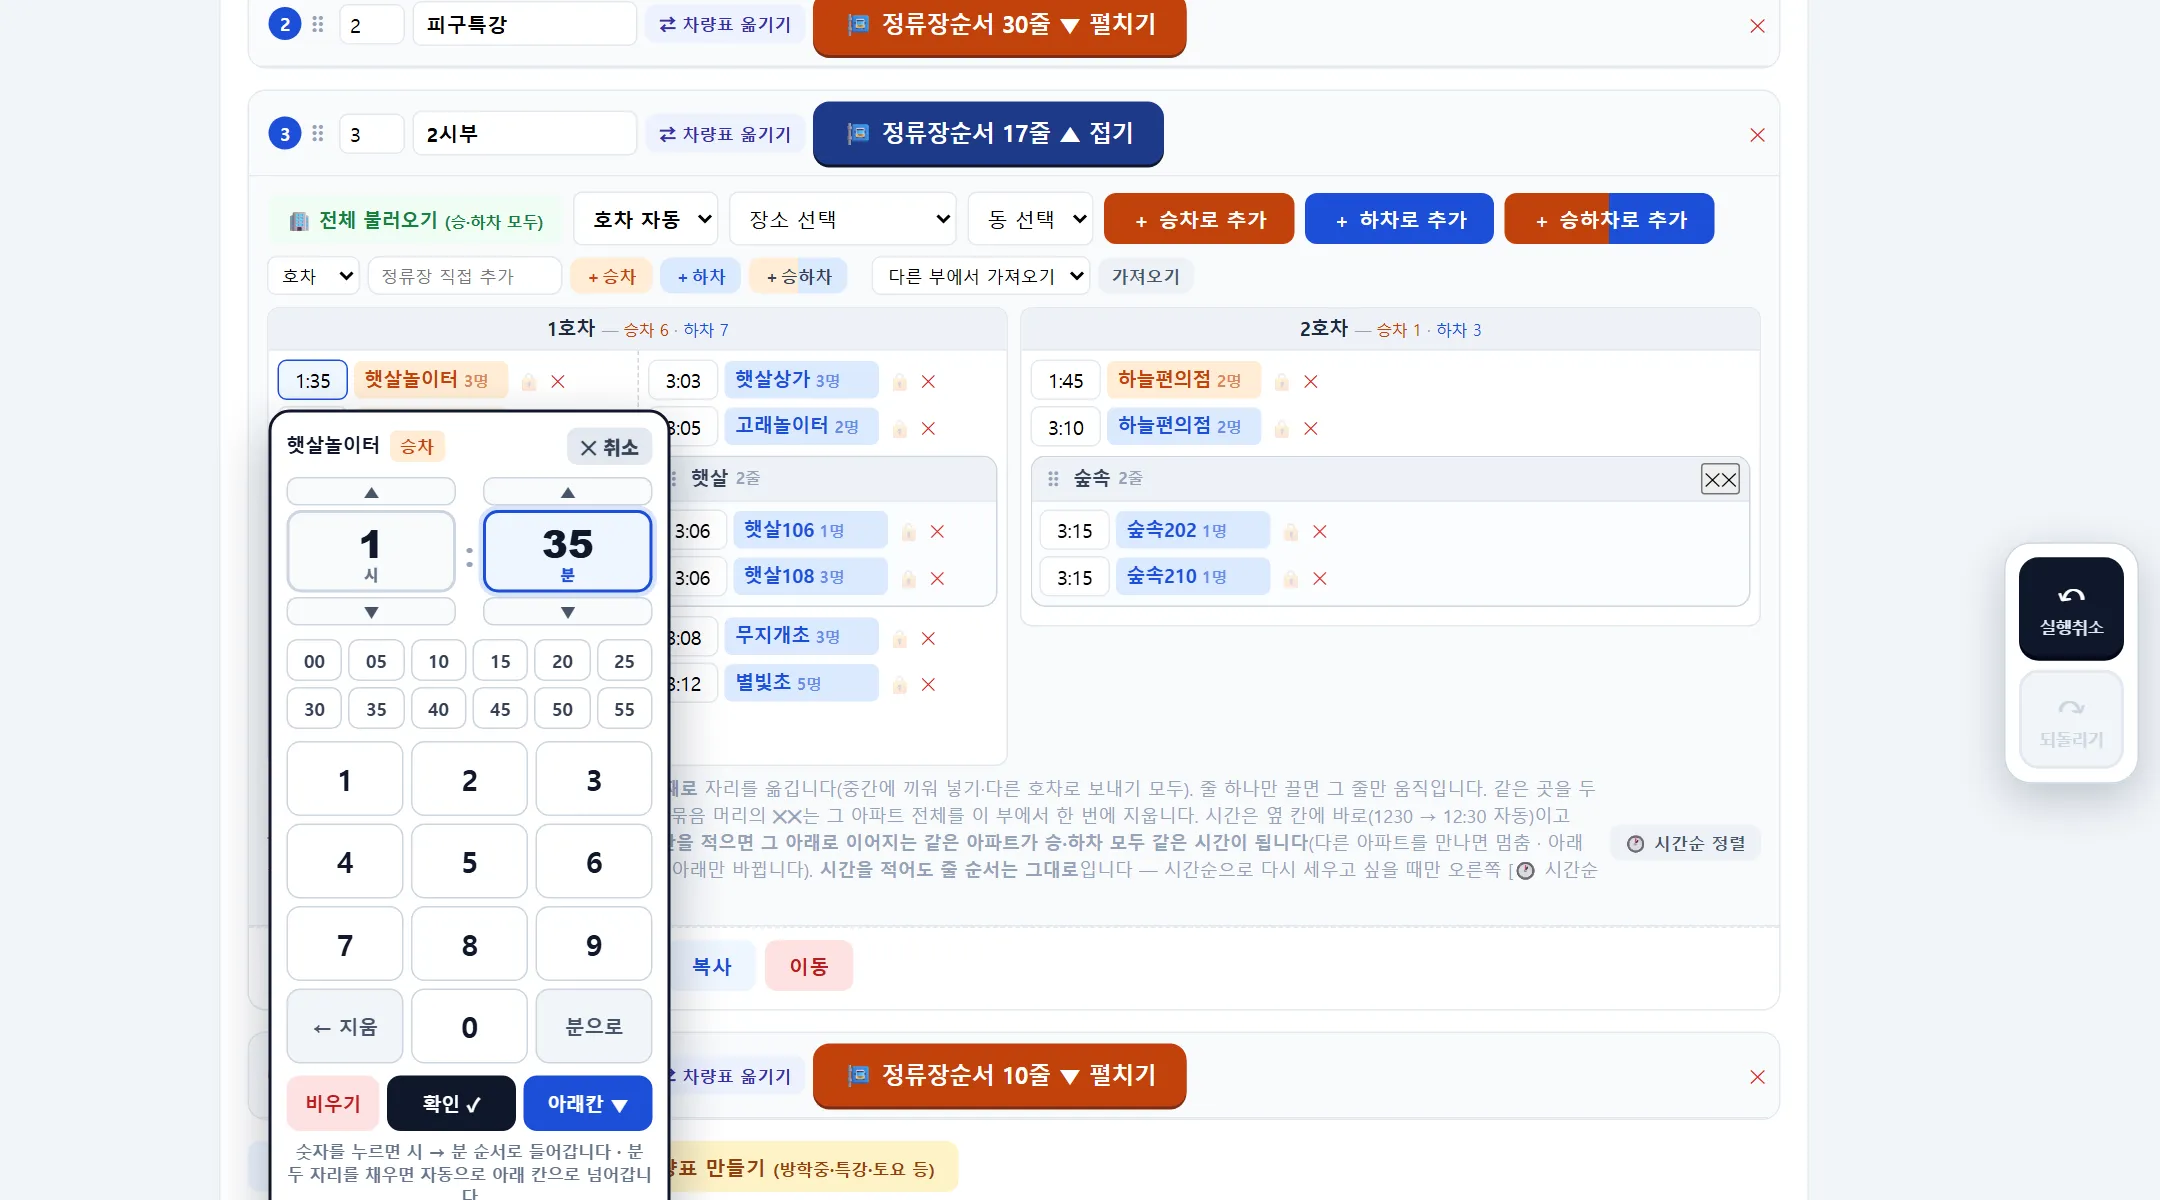2160x1200 pixels.
Task: Remove the 햇살108 stop with its X
Action: tap(937, 578)
